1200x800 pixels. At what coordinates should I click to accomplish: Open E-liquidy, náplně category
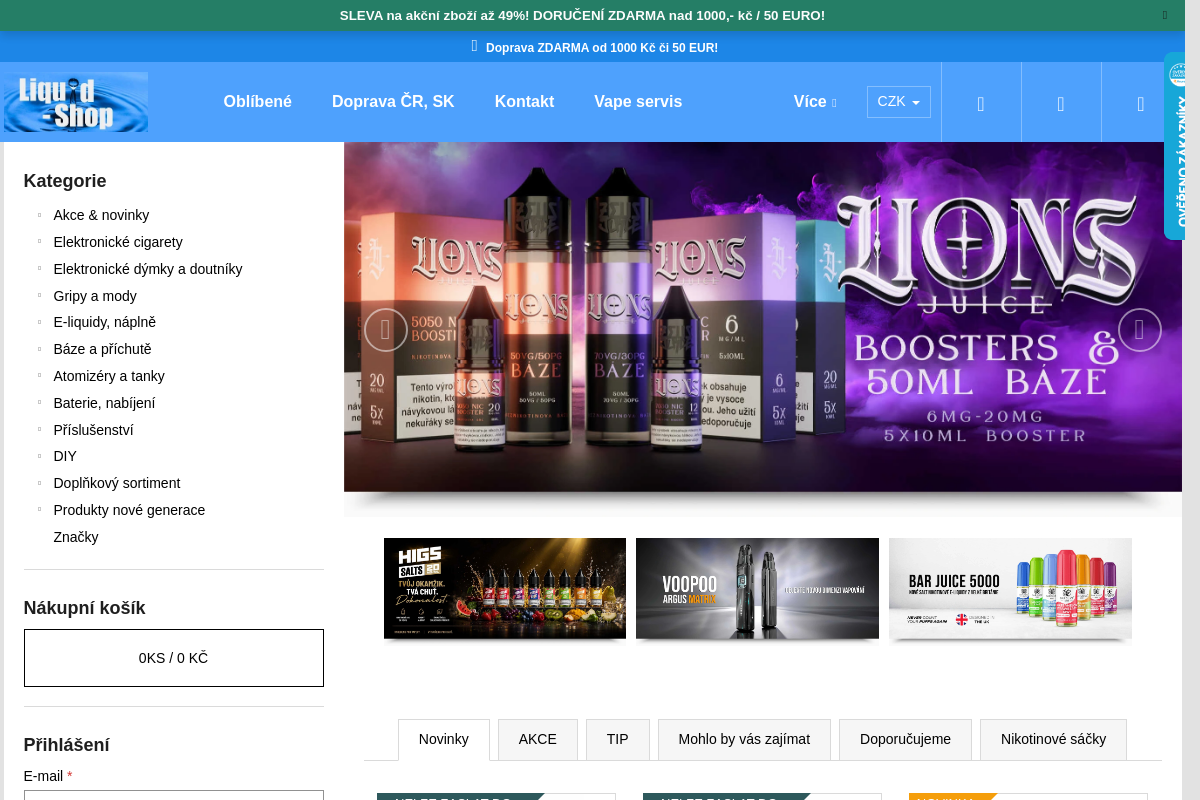[105, 322]
